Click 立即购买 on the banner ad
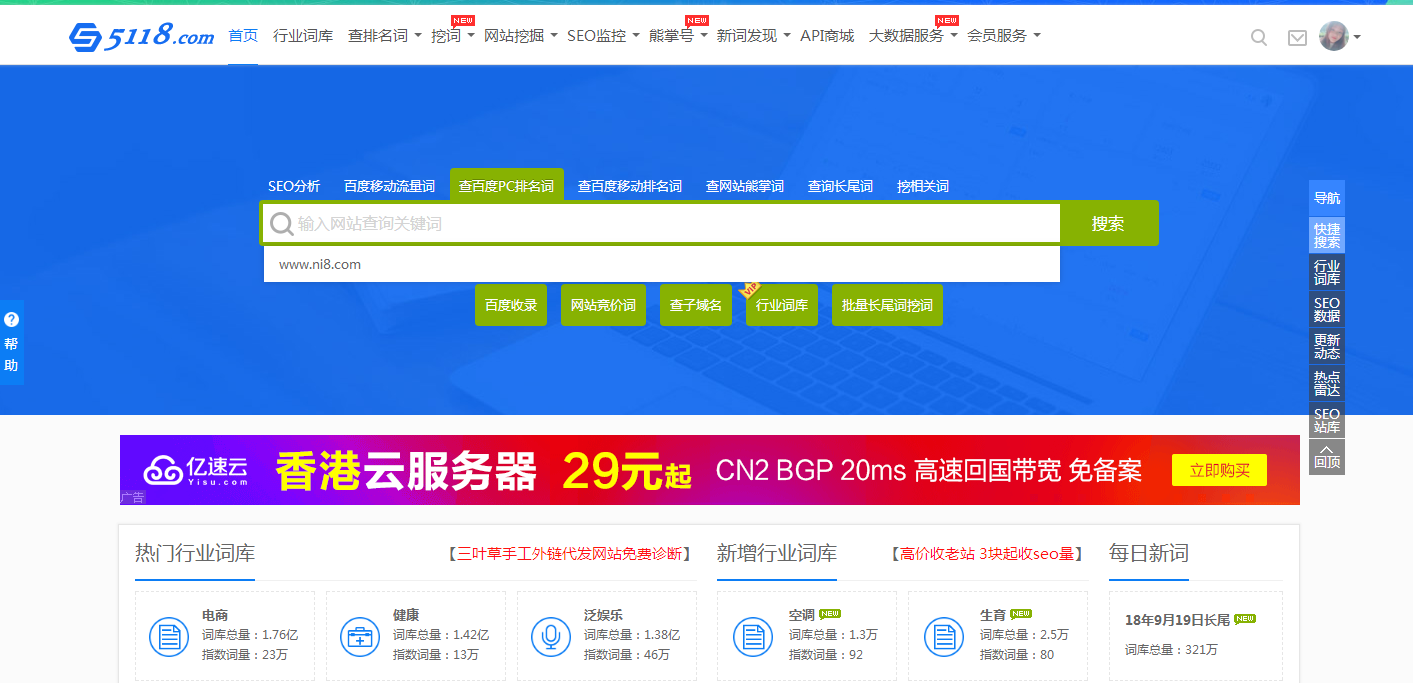1413x683 pixels. coord(1219,470)
